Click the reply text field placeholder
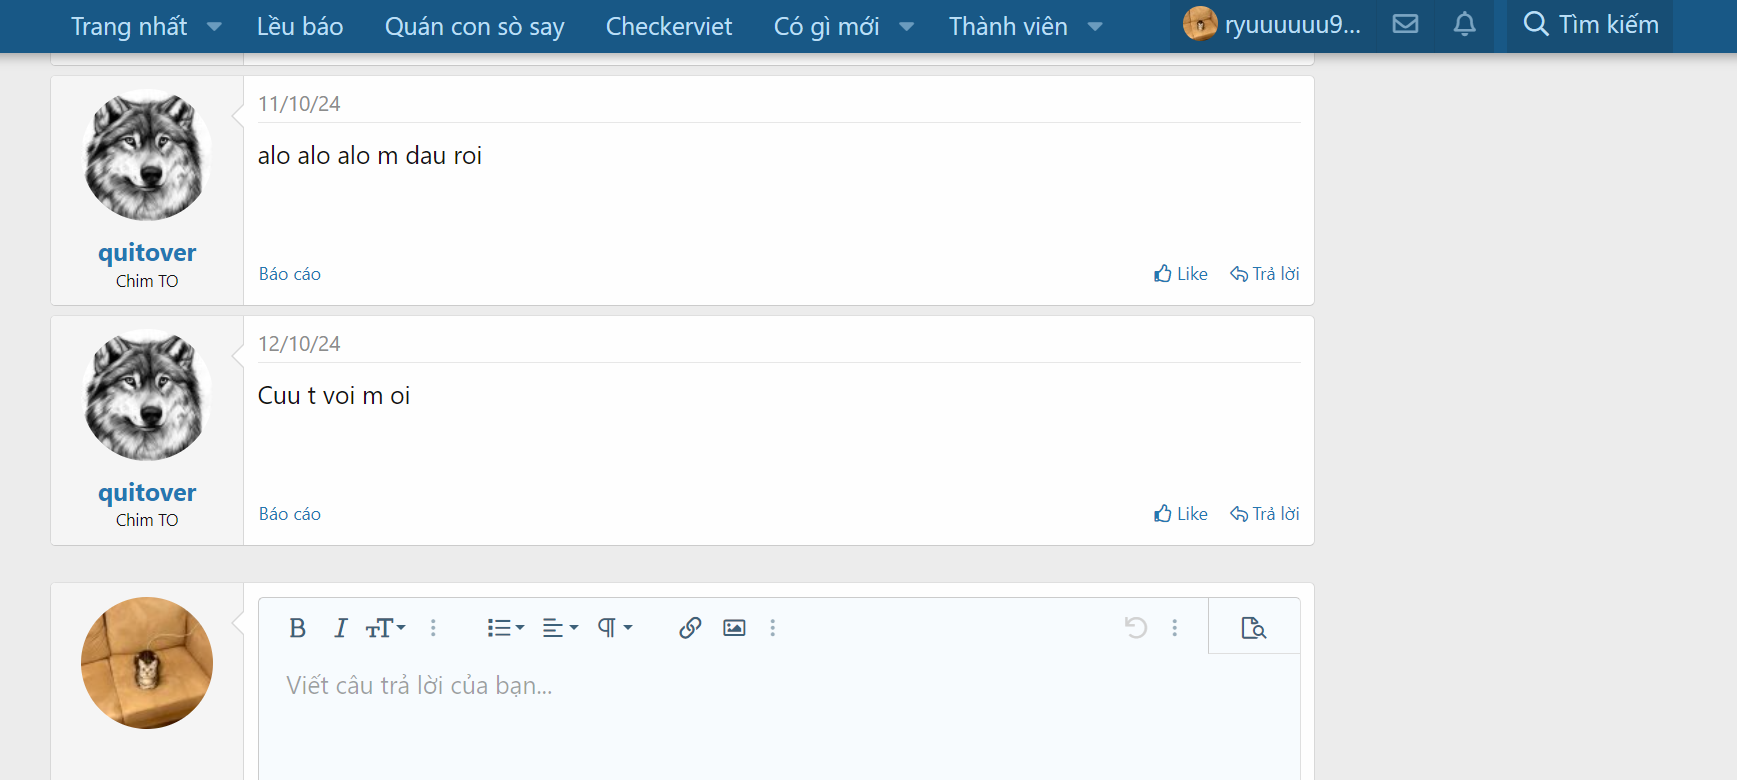 [x=420, y=686]
